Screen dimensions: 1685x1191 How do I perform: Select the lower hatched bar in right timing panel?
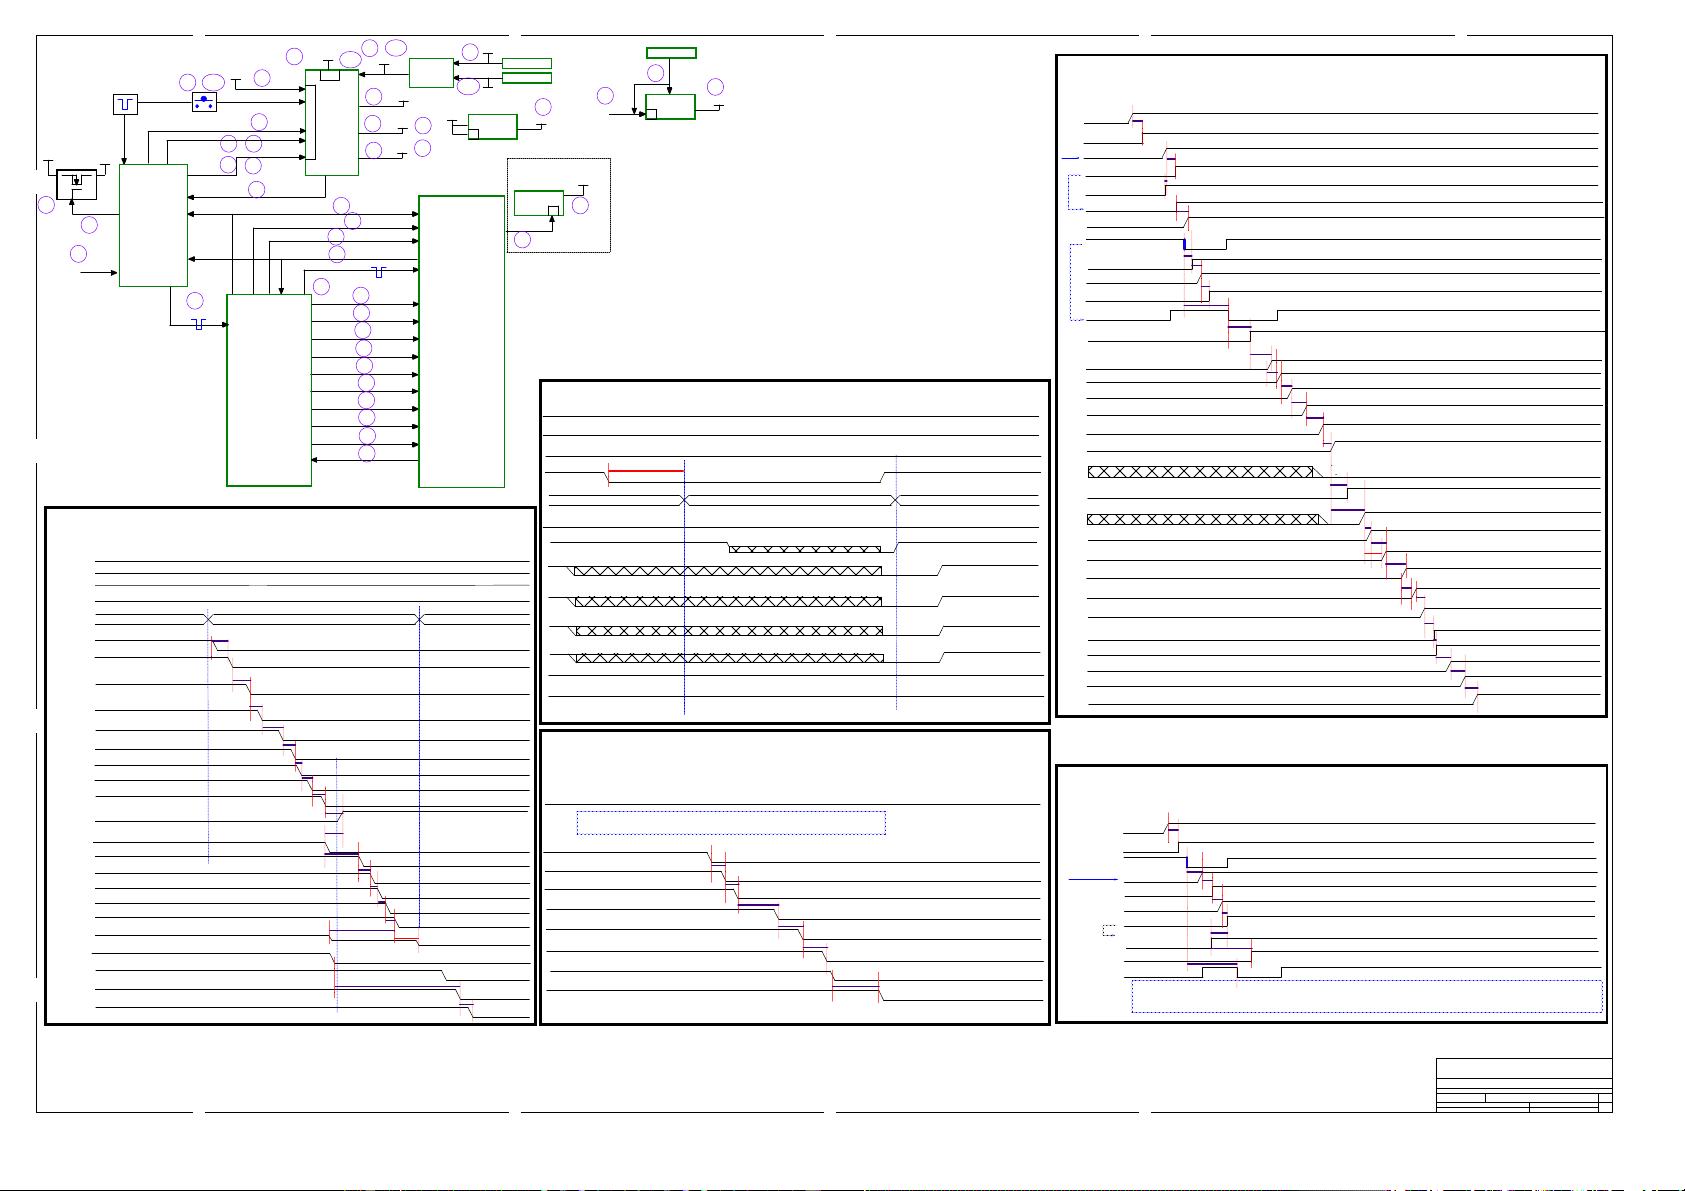pyautogui.click(x=1202, y=519)
